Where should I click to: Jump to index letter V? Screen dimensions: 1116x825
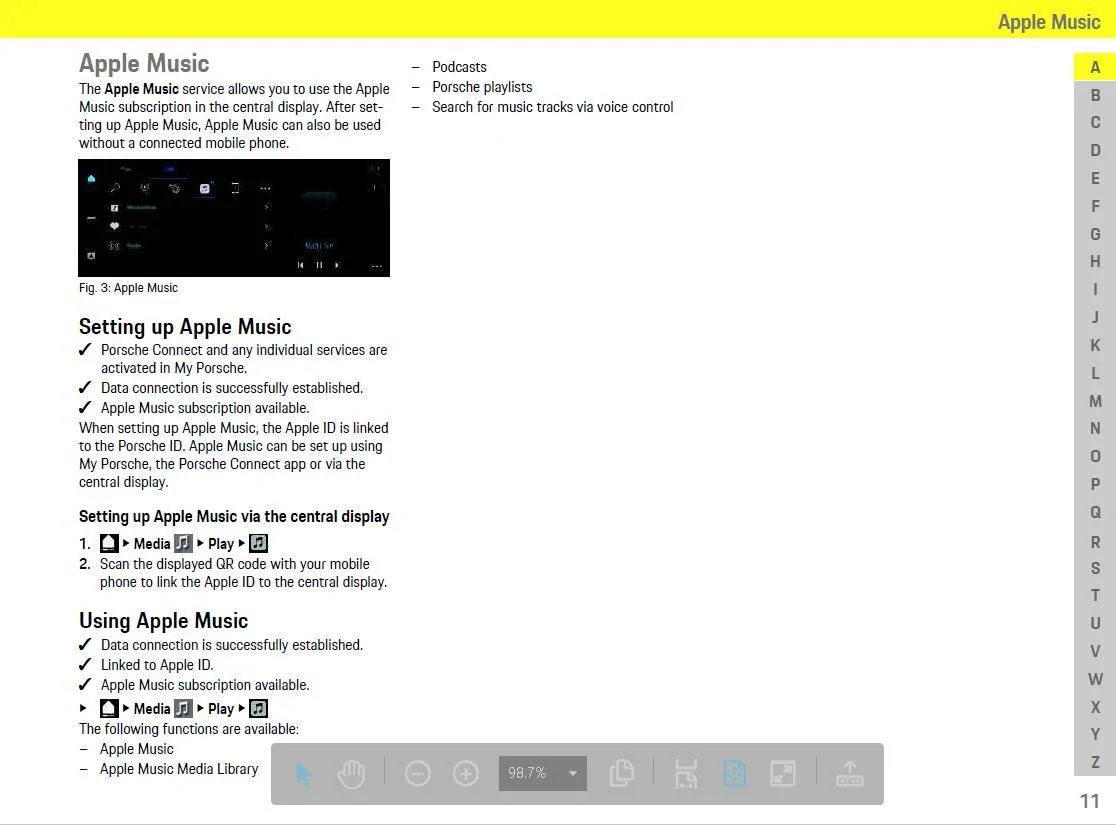[x=1095, y=651]
